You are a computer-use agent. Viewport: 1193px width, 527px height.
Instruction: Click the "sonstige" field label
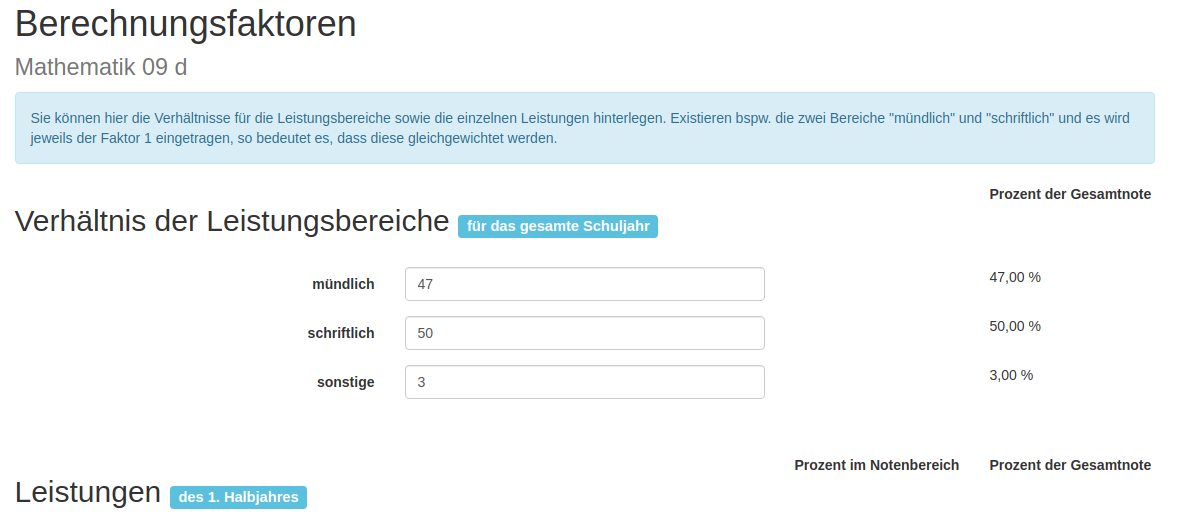pos(345,382)
